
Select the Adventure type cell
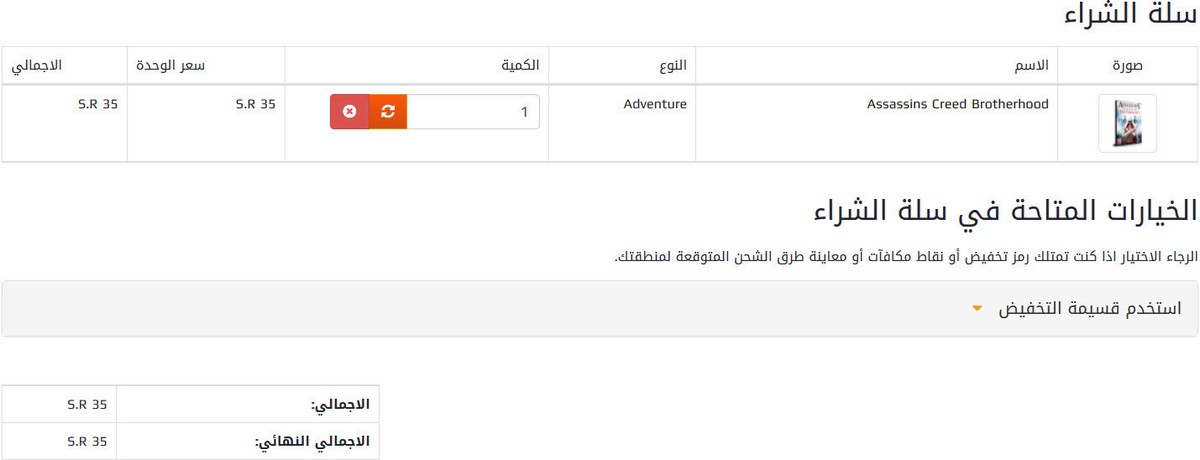click(x=655, y=103)
